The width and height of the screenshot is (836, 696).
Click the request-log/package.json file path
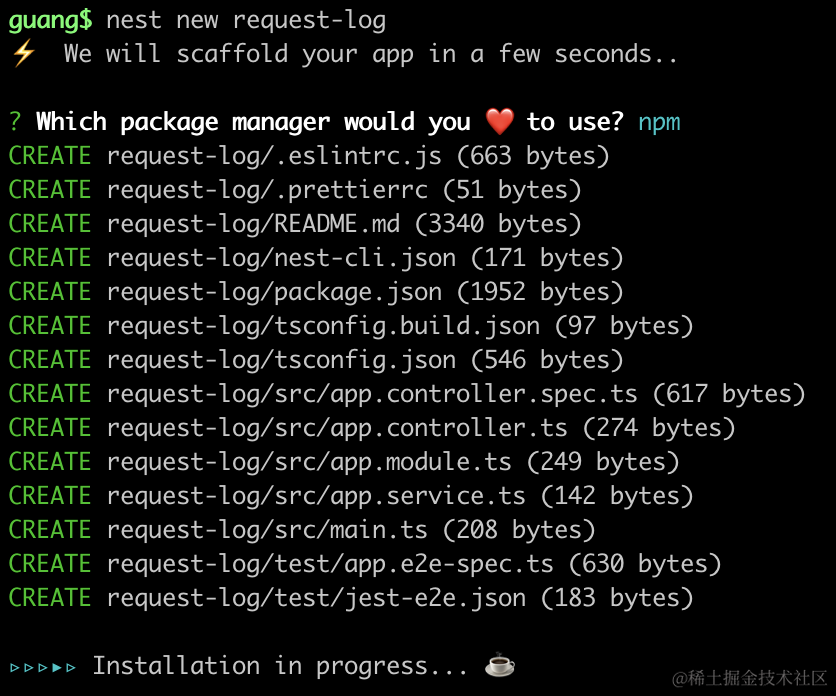click(x=274, y=292)
